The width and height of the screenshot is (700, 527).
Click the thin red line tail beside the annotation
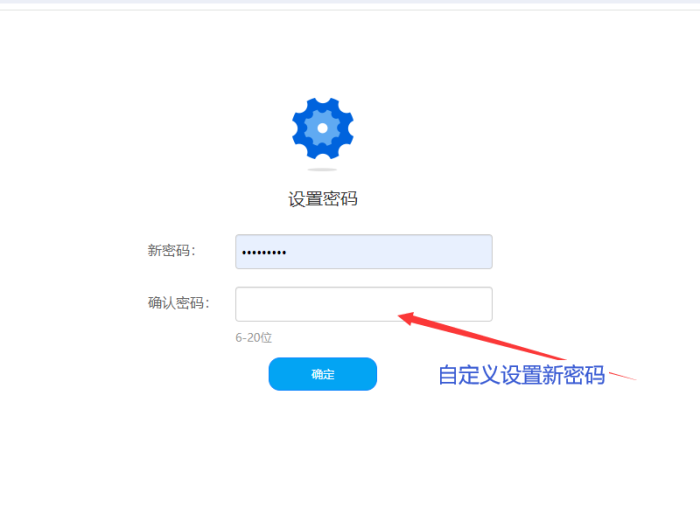click(x=623, y=376)
